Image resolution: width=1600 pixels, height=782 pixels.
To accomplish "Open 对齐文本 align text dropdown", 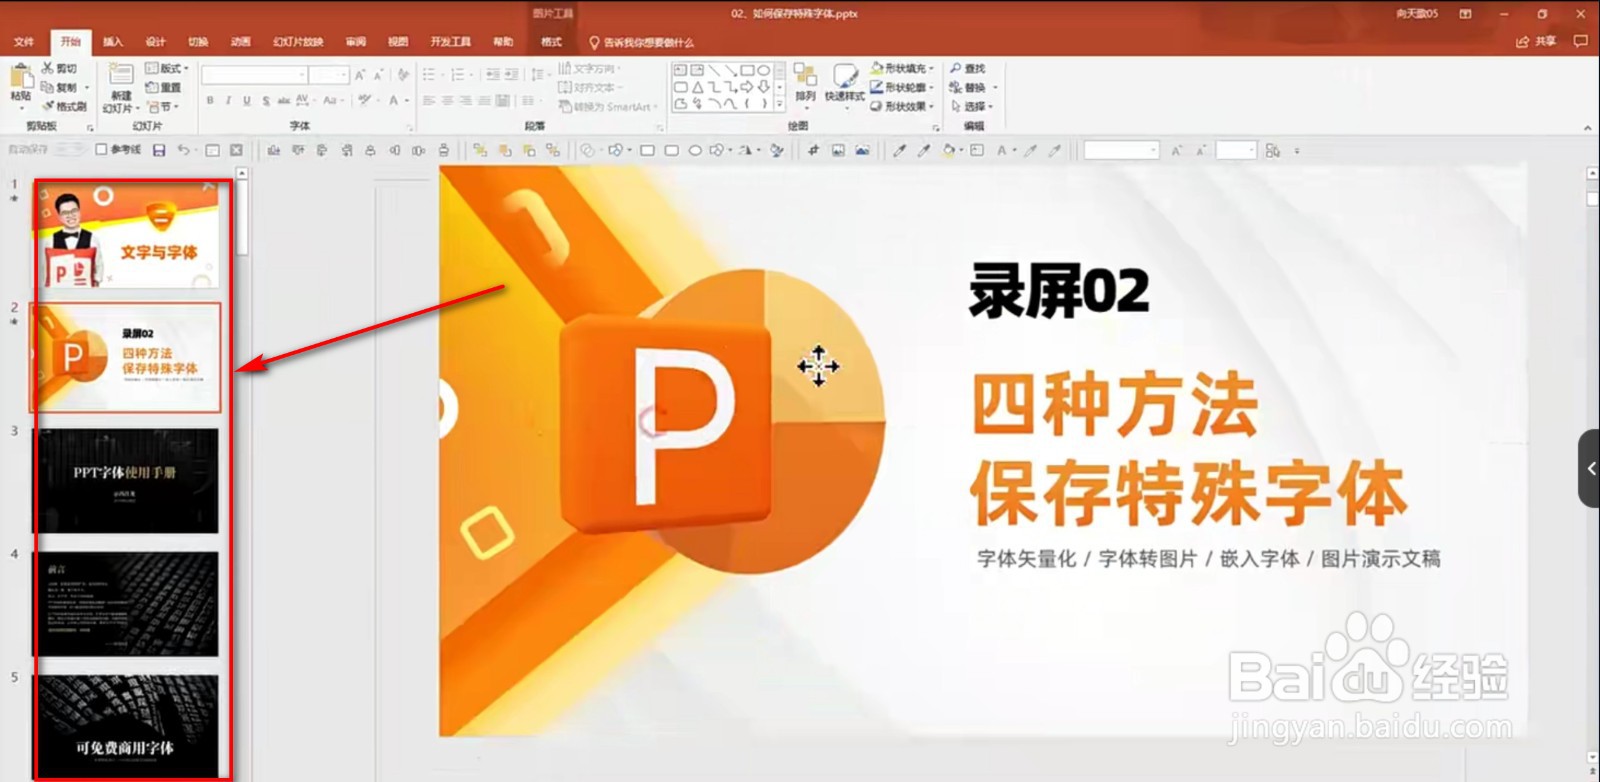I will point(590,87).
